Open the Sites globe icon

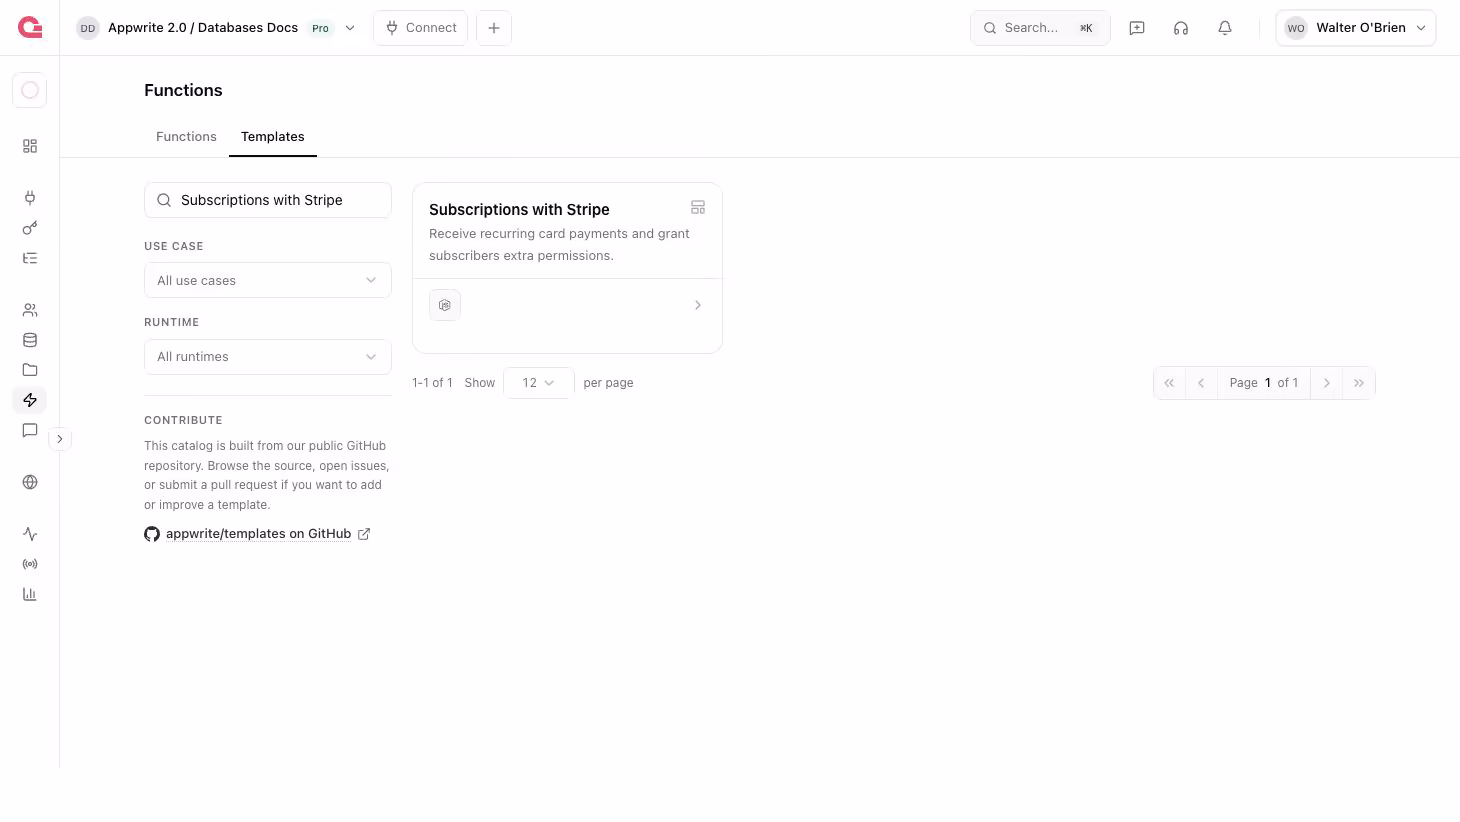point(30,482)
